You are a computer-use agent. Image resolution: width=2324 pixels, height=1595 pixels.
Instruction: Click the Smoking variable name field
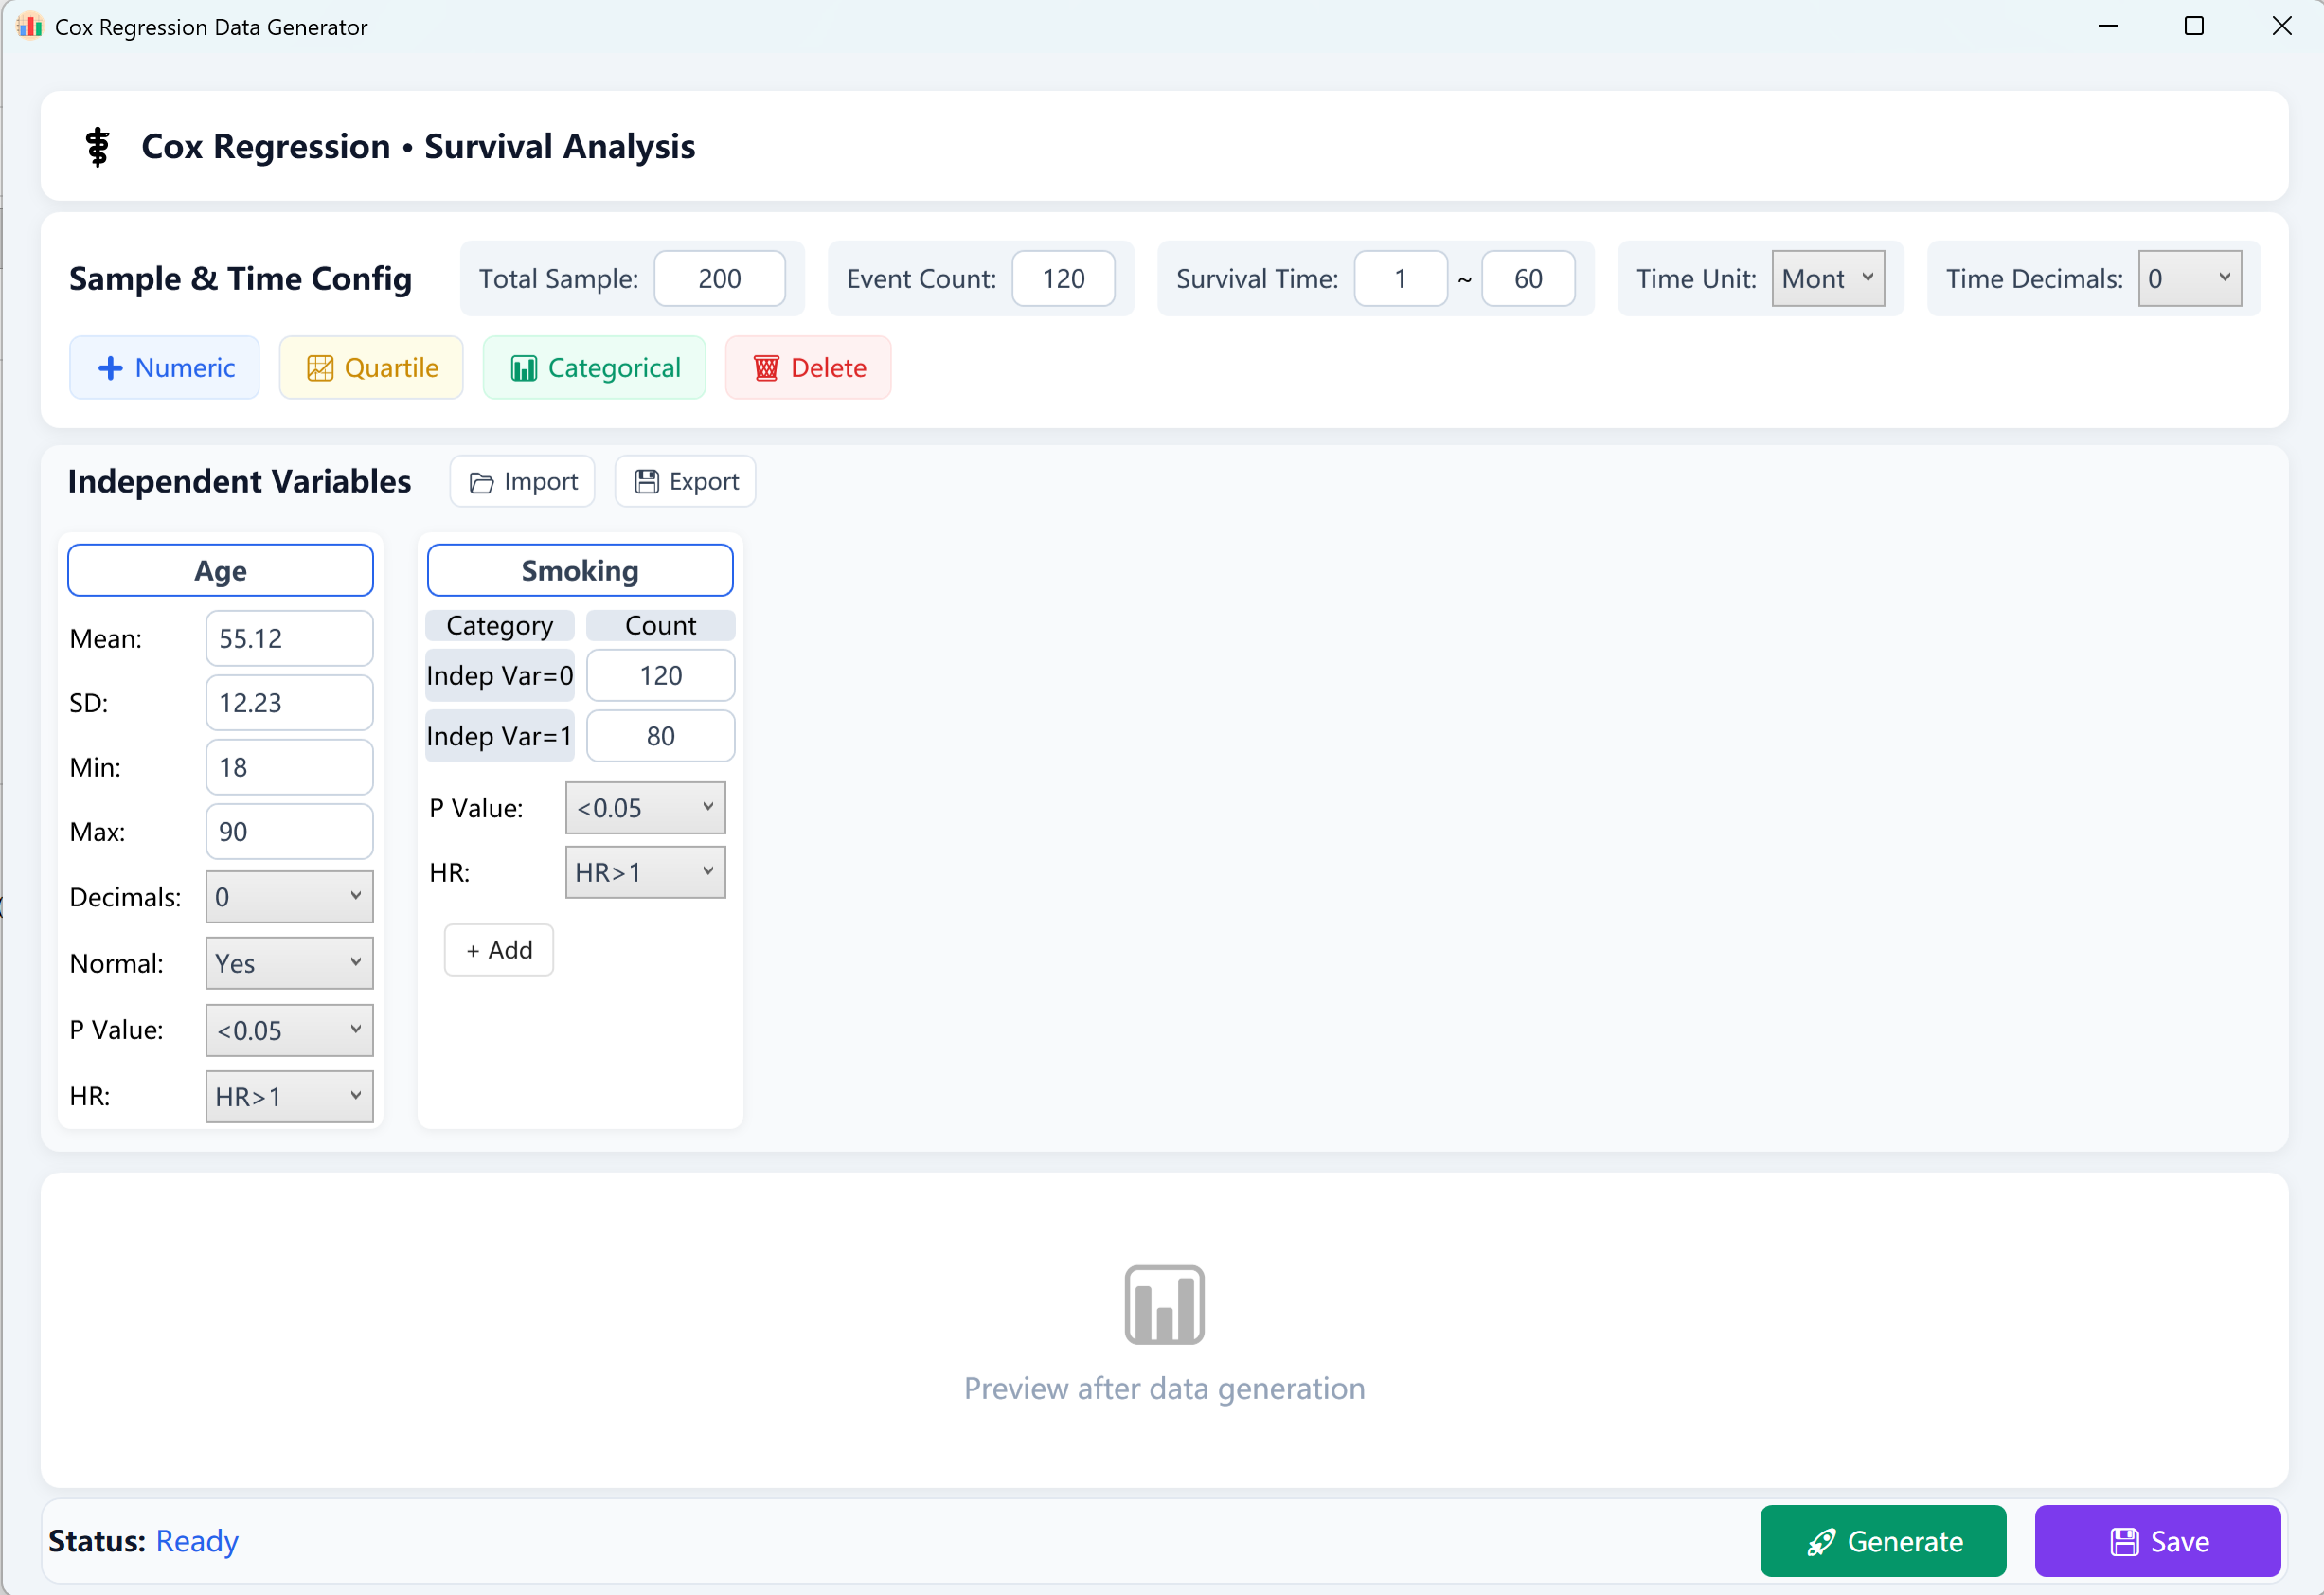(580, 570)
